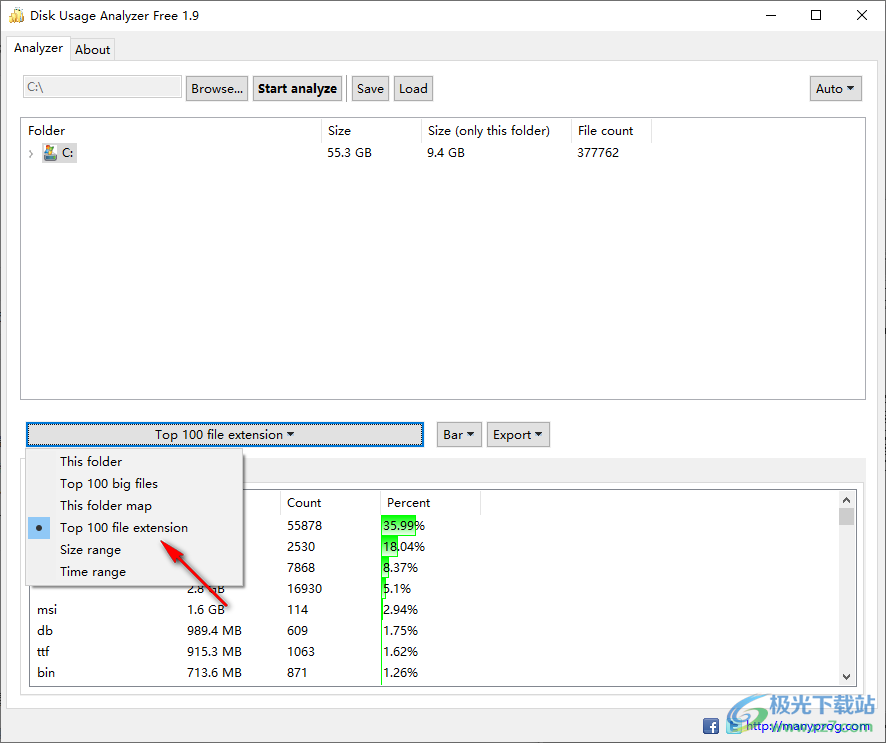Click the Save button
This screenshot has height=743, width=886.
pos(370,89)
